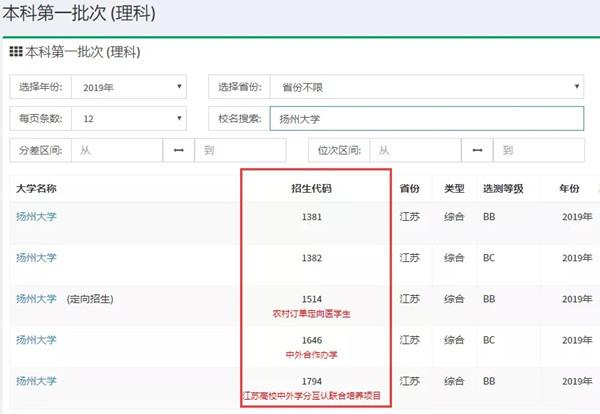600x414 pixels.
Task: Open the 选择年份 dropdown showing 2019年
Action: pos(129,87)
